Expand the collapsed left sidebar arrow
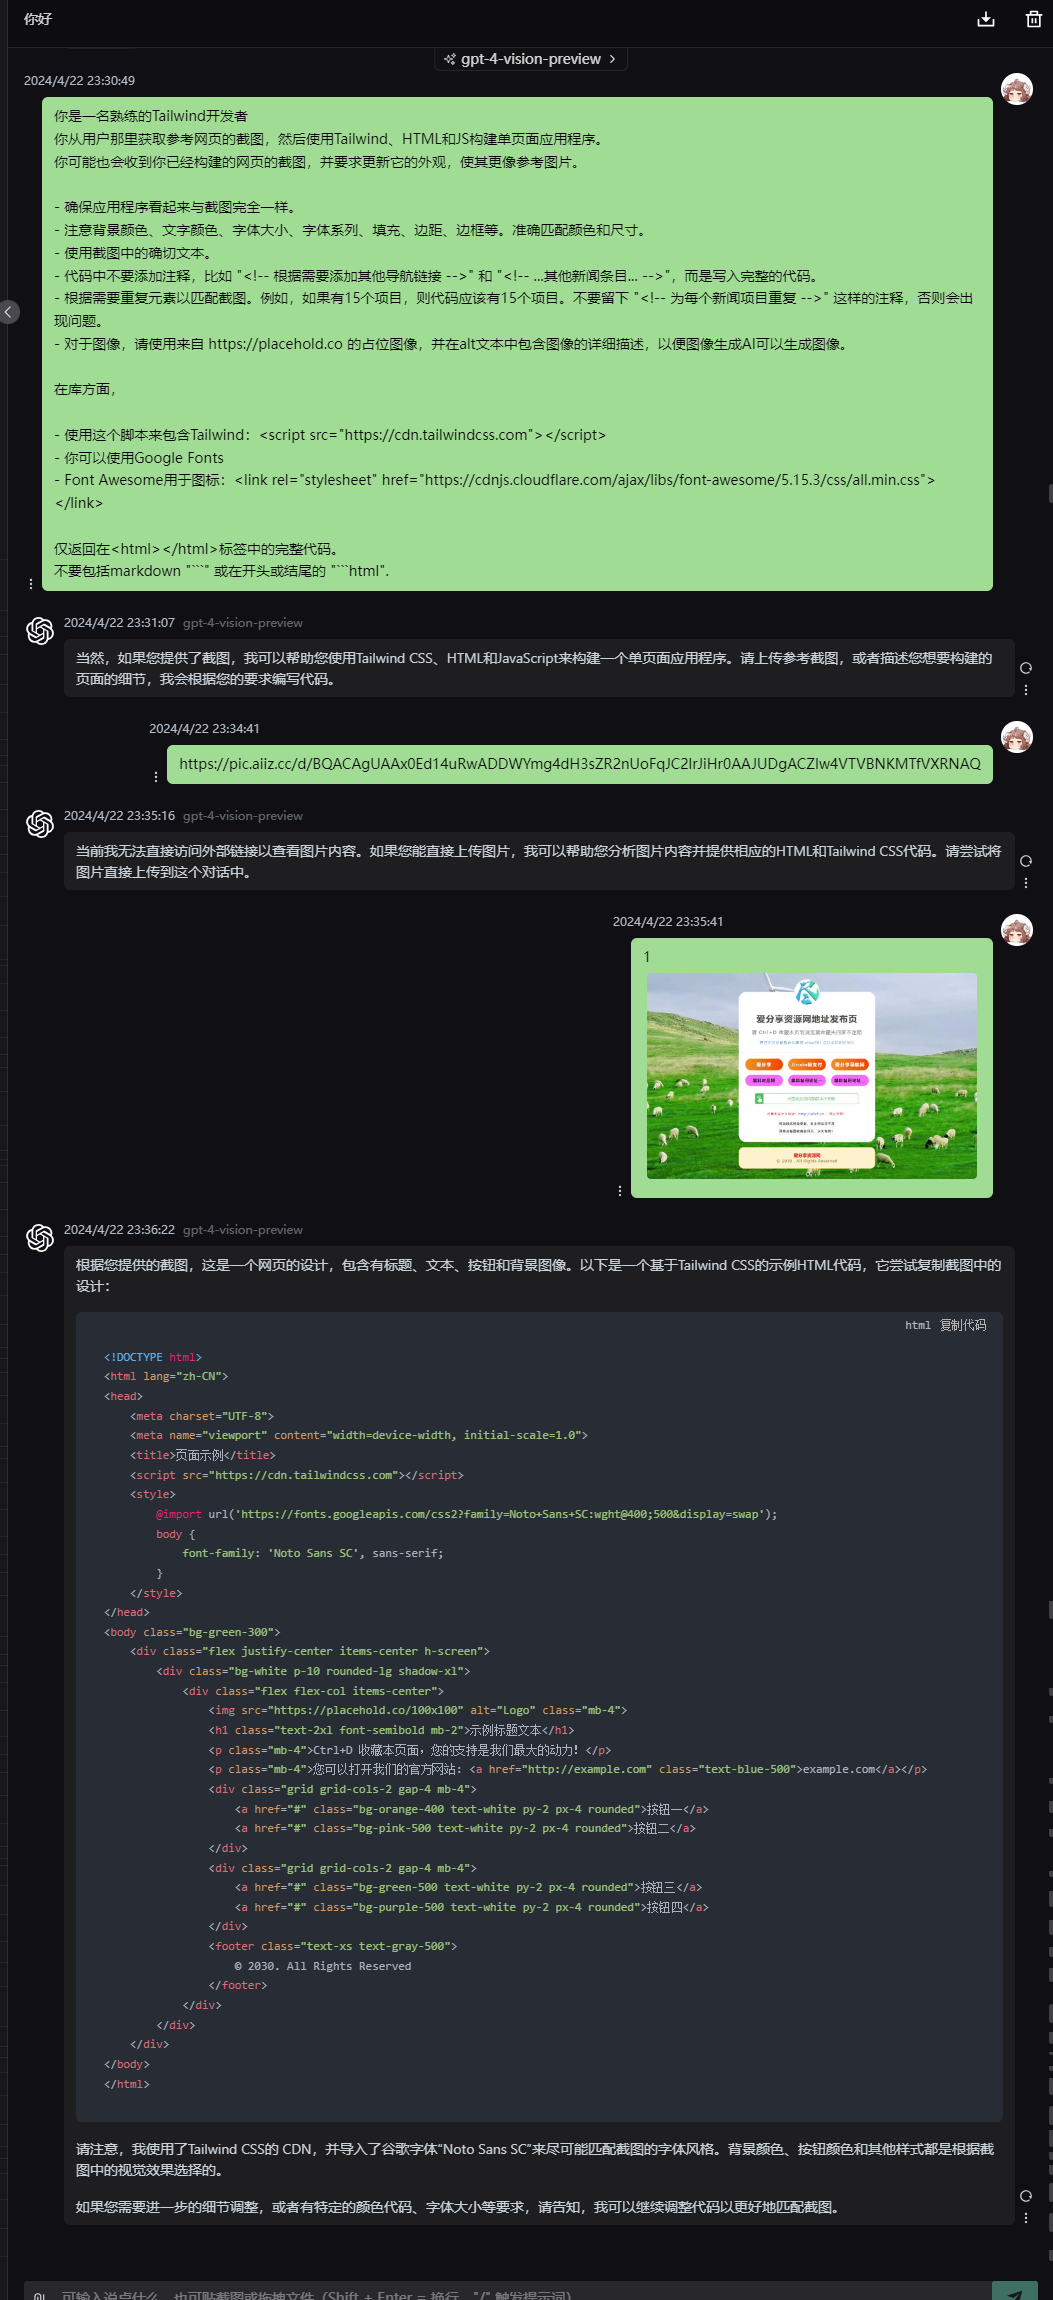This screenshot has height=2300, width=1053. coord(9,312)
